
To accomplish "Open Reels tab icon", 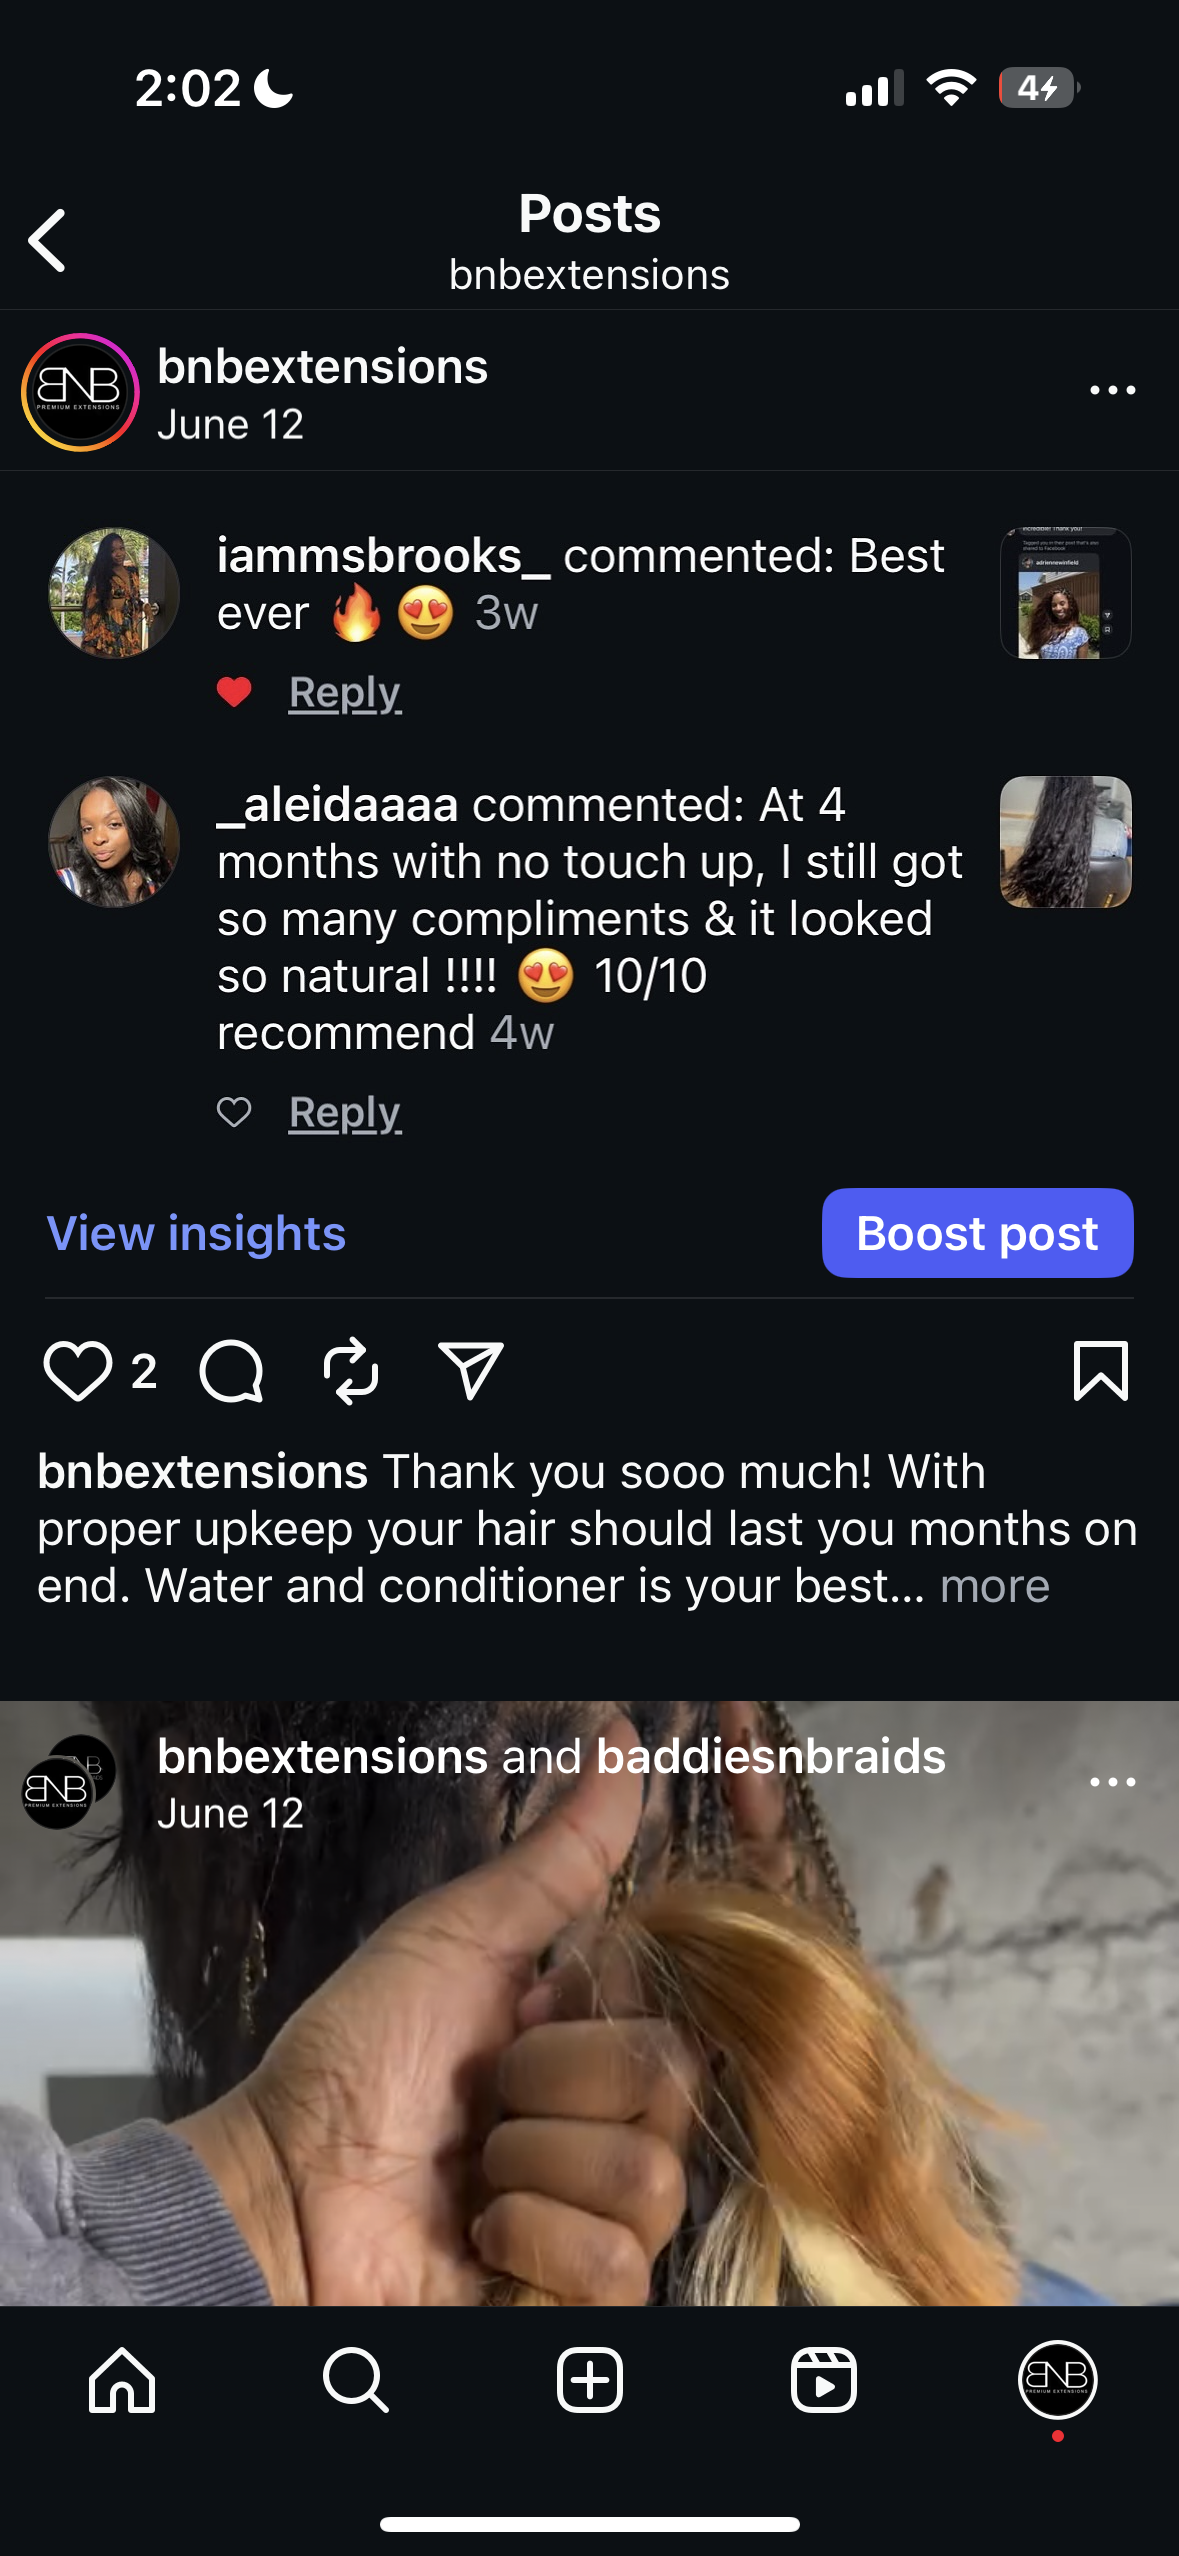I will pyautogui.click(x=824, y=2380).
